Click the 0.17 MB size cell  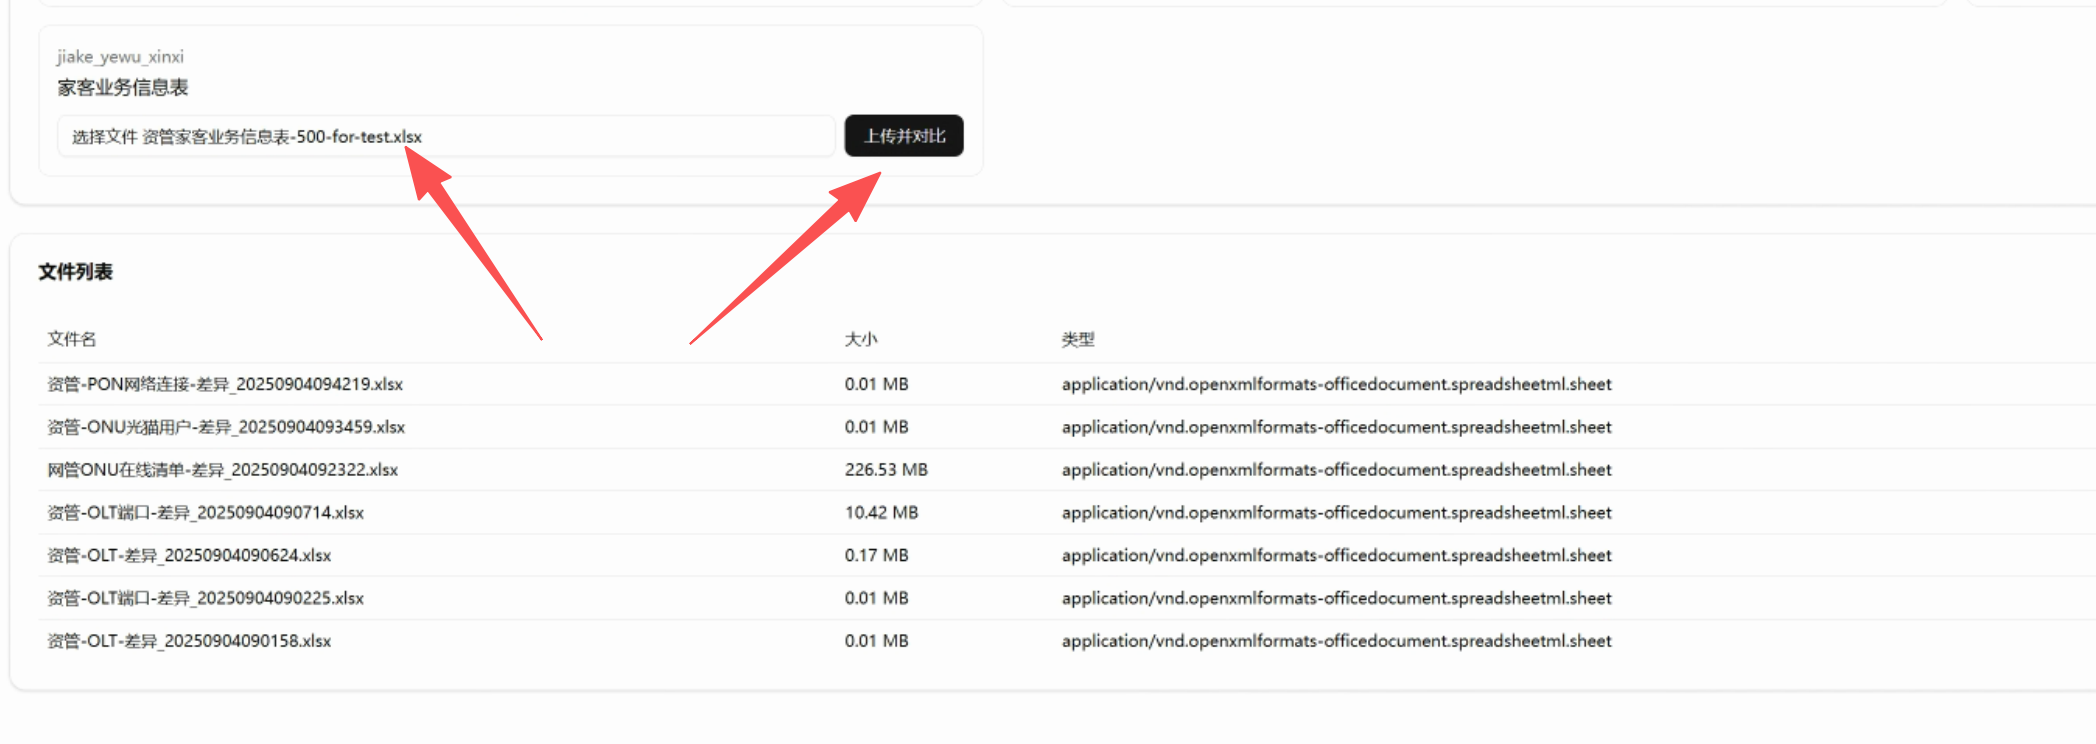876,555
